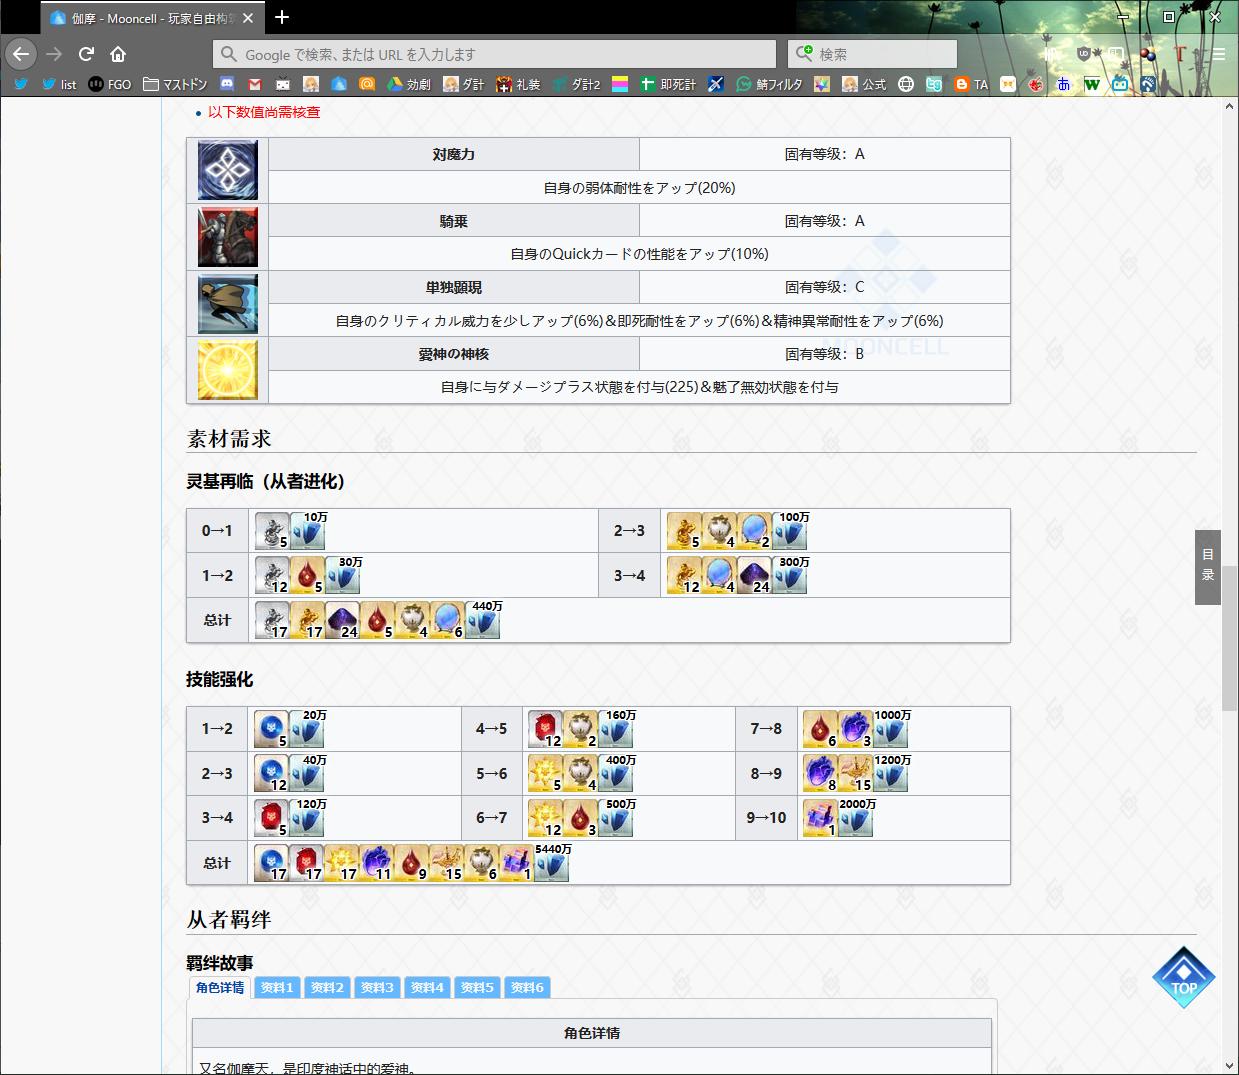Open the マストドン bookmark folder

(x=175, y=84)
